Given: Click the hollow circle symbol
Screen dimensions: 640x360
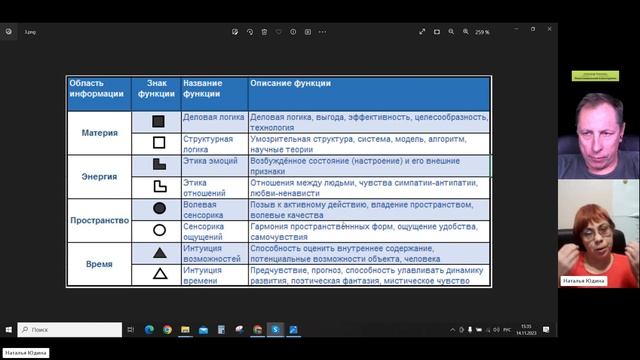Looking at the screenshot, I should tap(159, 230).
